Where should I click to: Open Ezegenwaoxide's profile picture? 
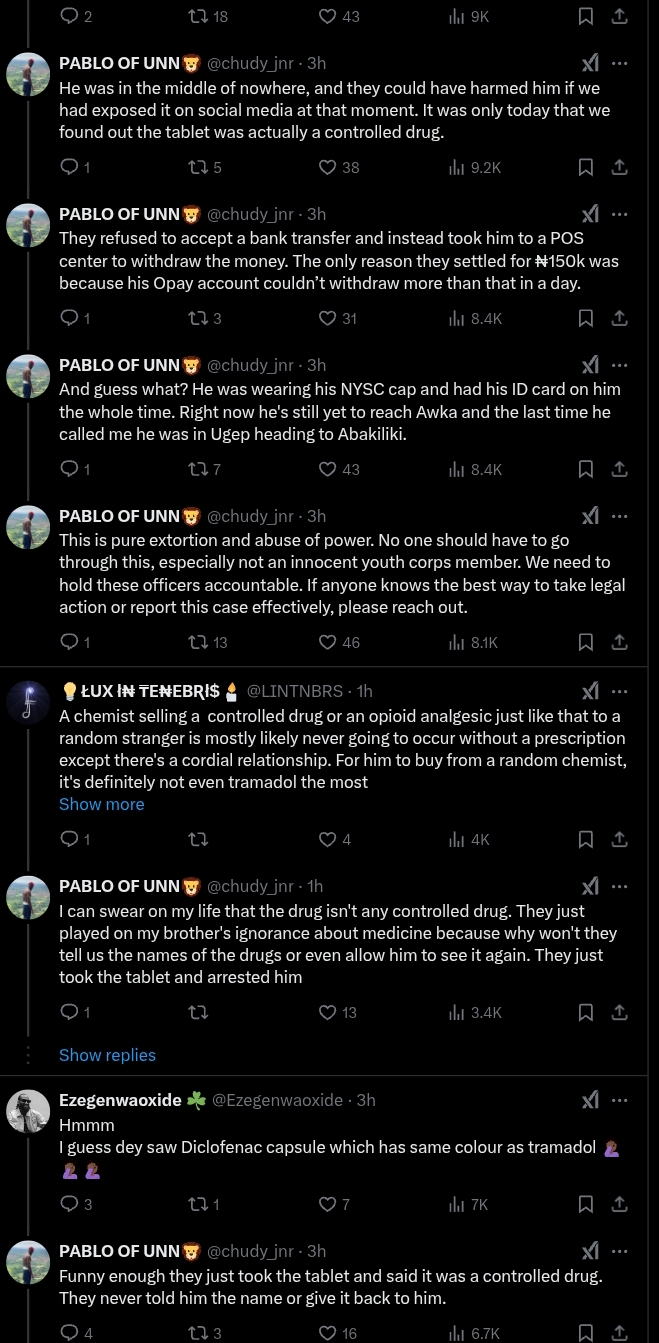[x=28, y=1110]
